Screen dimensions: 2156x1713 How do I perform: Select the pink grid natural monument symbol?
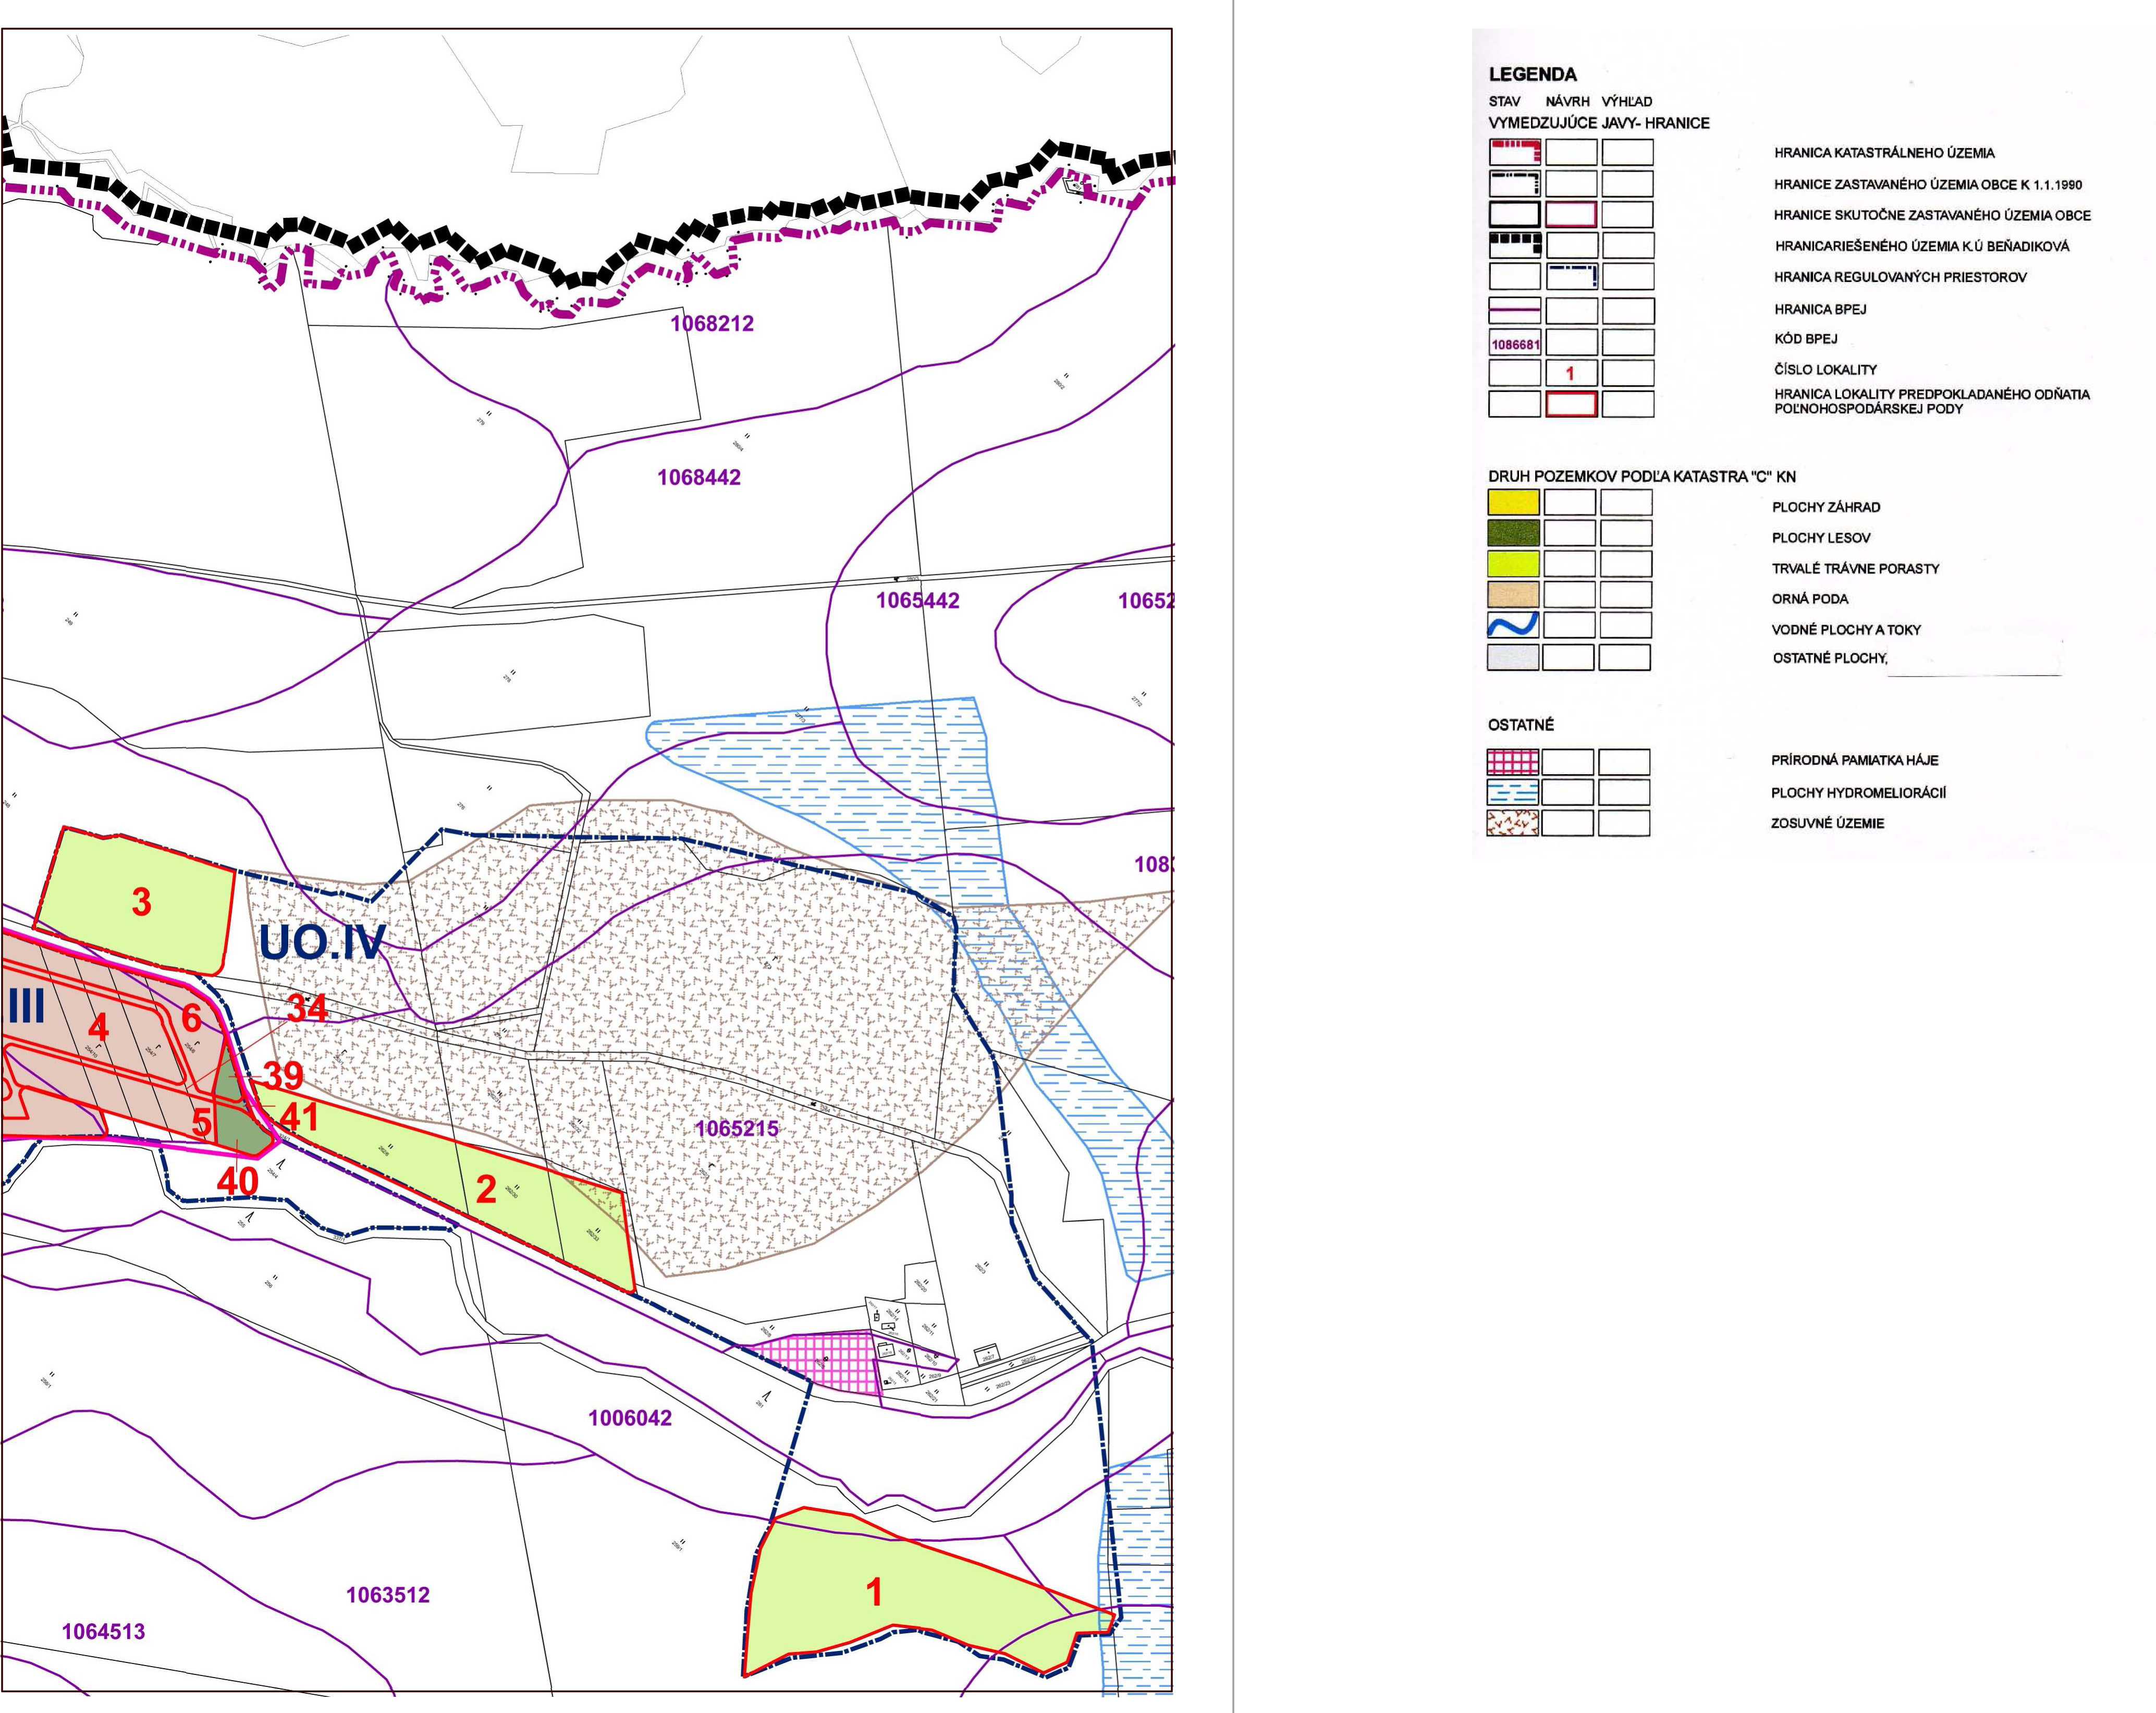coord(1512,762)
